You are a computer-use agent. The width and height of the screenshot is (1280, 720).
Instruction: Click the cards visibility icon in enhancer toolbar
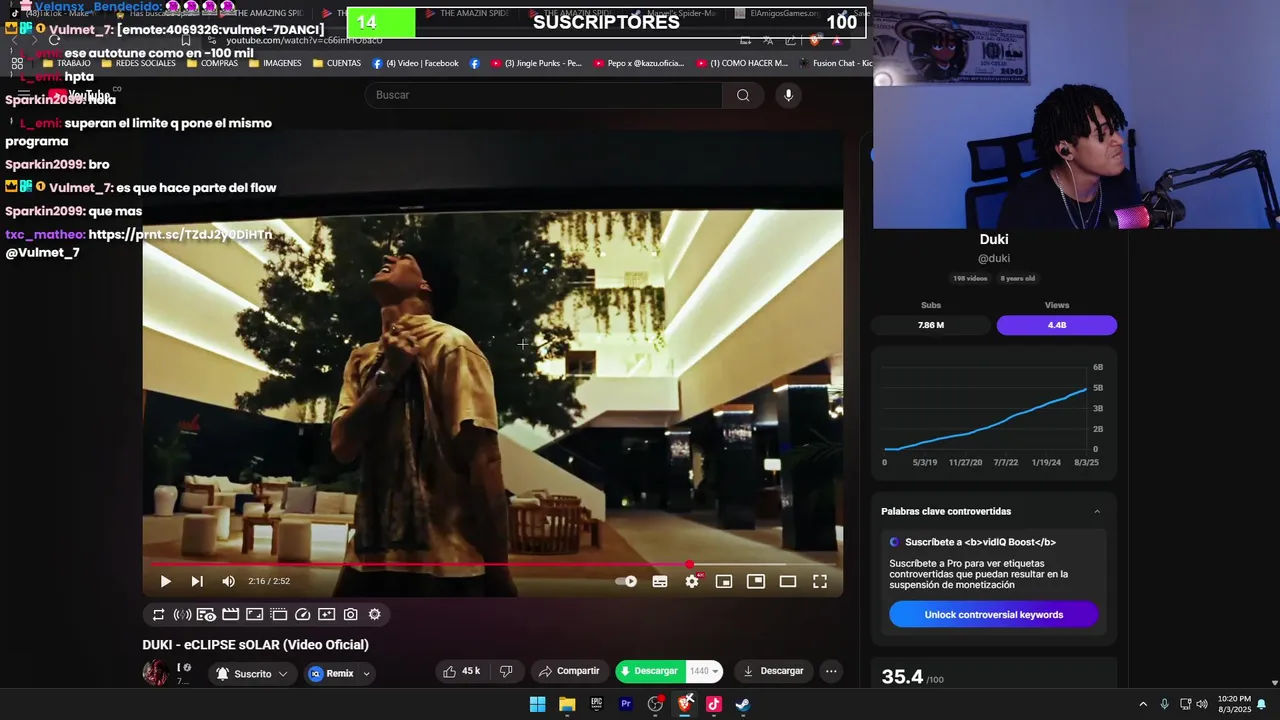pyautogui.click(x=206, y=615)
